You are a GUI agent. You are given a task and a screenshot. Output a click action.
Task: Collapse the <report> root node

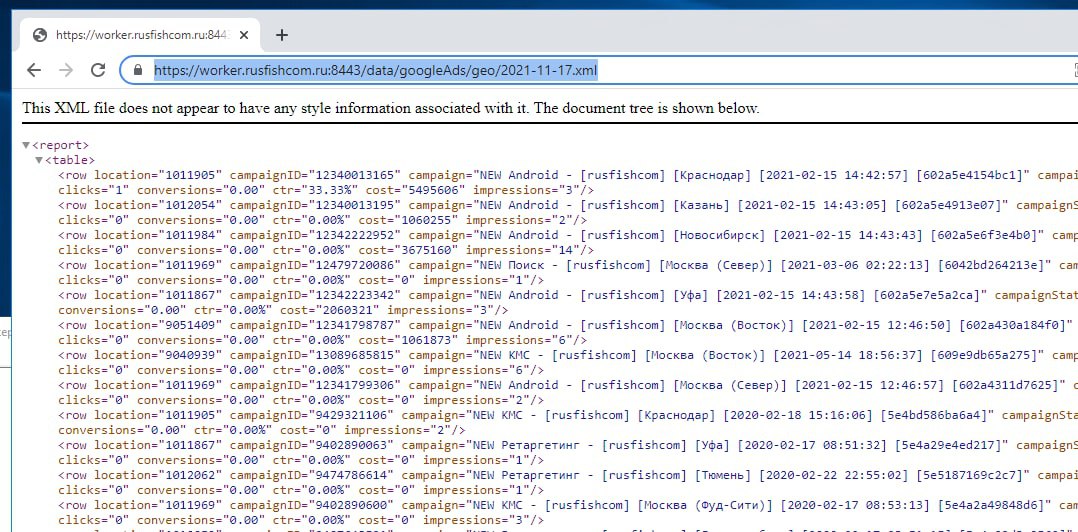tap(26, 145)
